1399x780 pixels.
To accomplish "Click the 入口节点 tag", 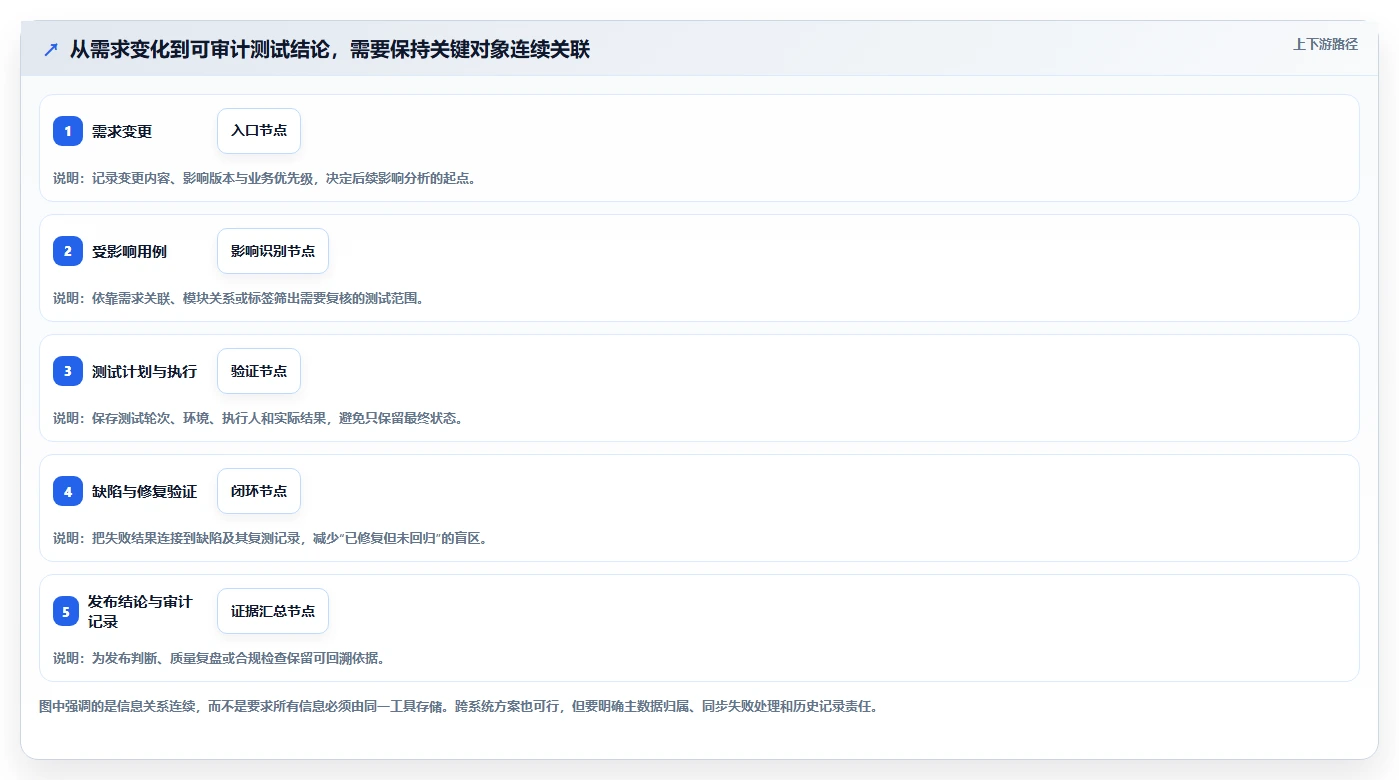I will (x=259, y=131).
